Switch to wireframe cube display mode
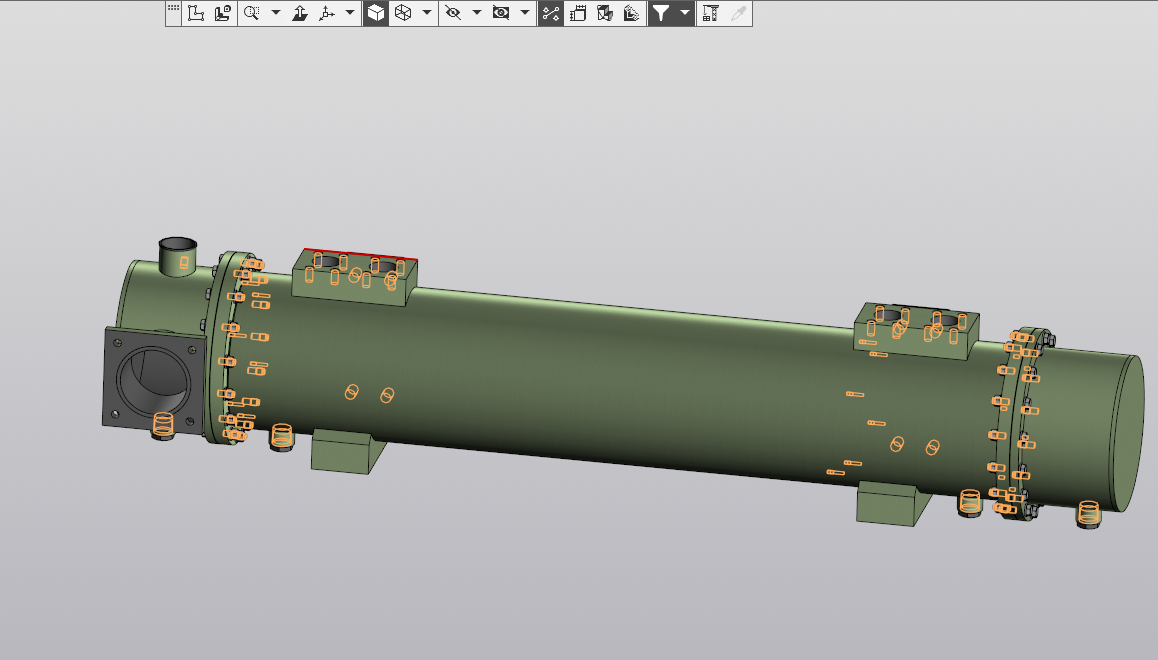Viewport: 1158px width, 660px height. [x=402, y=13]
